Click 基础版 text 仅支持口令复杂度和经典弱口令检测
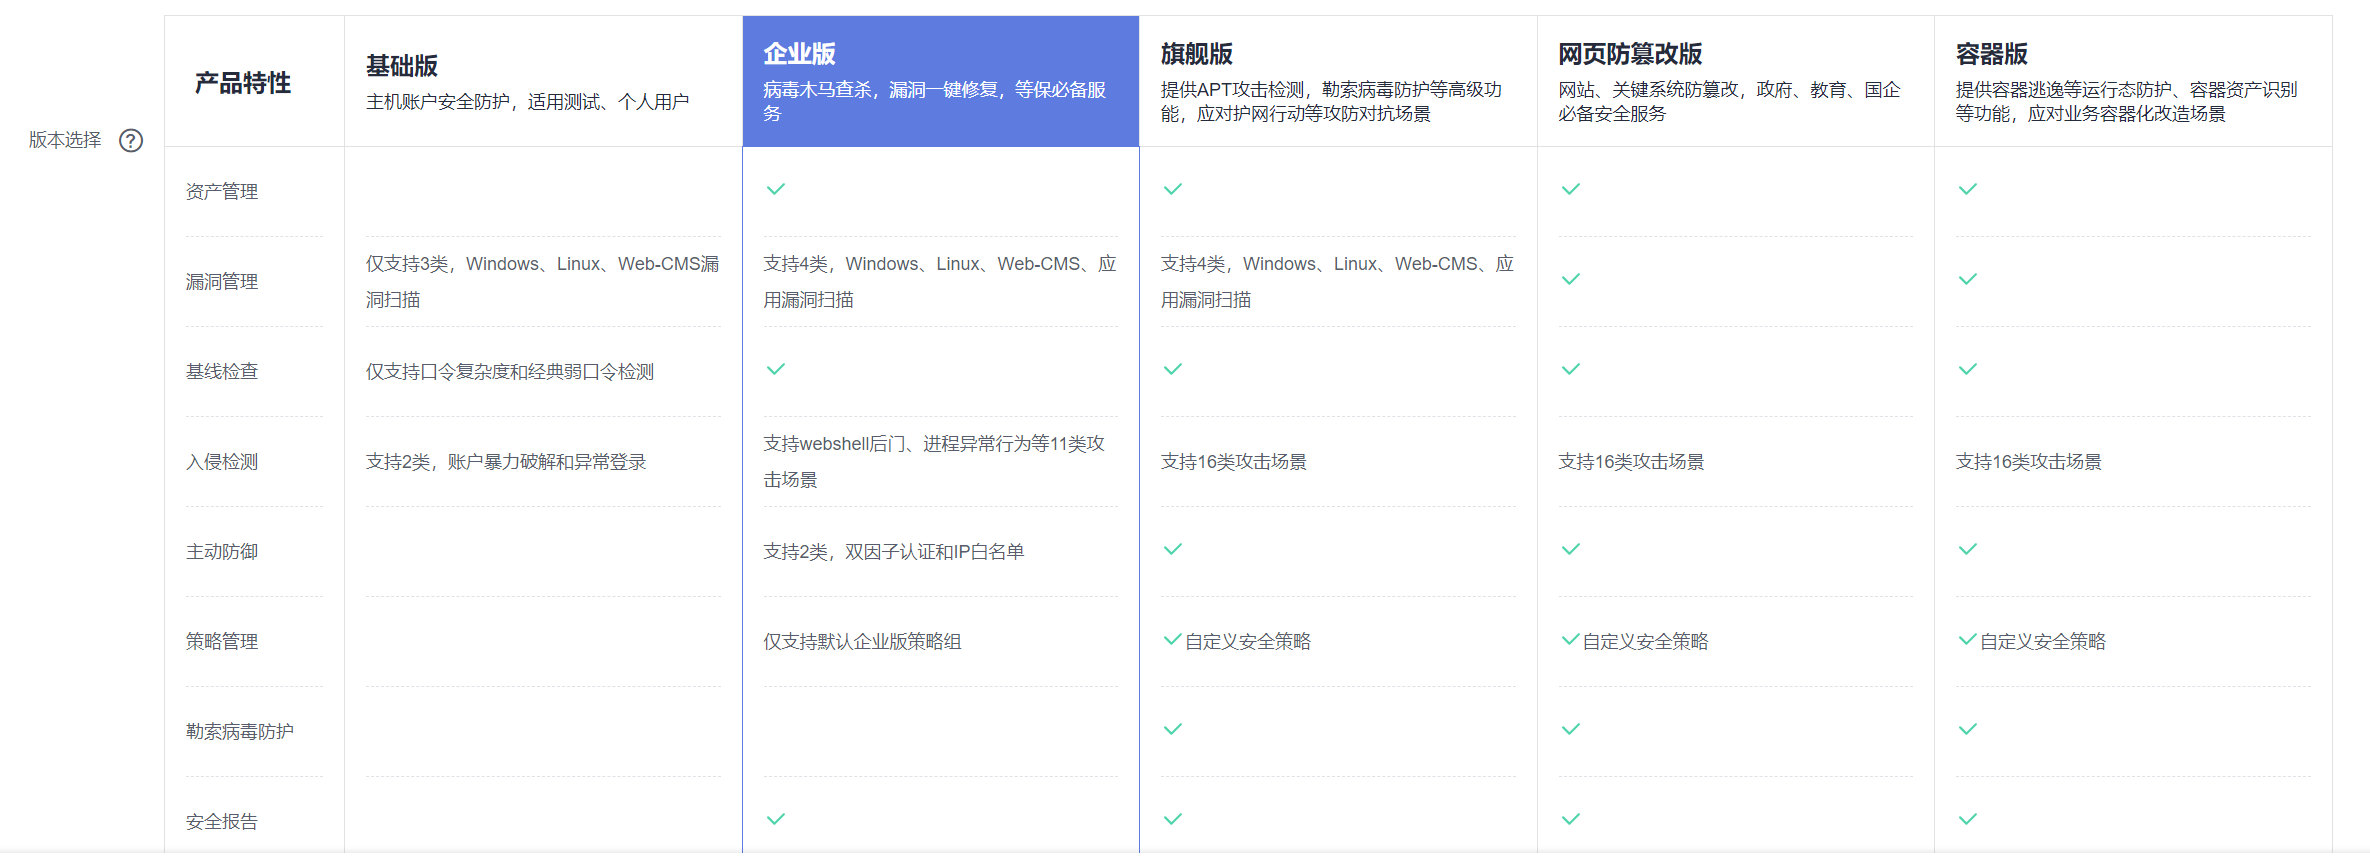The height and width of the screenshot is (860, 2370). 509,372
